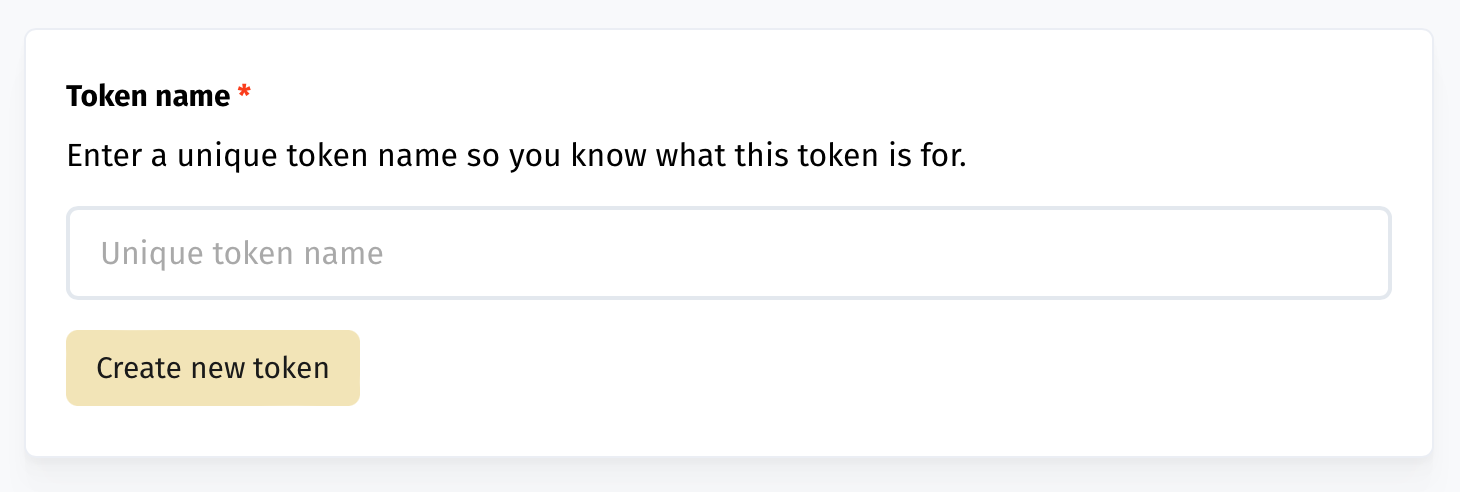
Task: Click the right end of the token name input
Action: click(x=1360, y=253)
